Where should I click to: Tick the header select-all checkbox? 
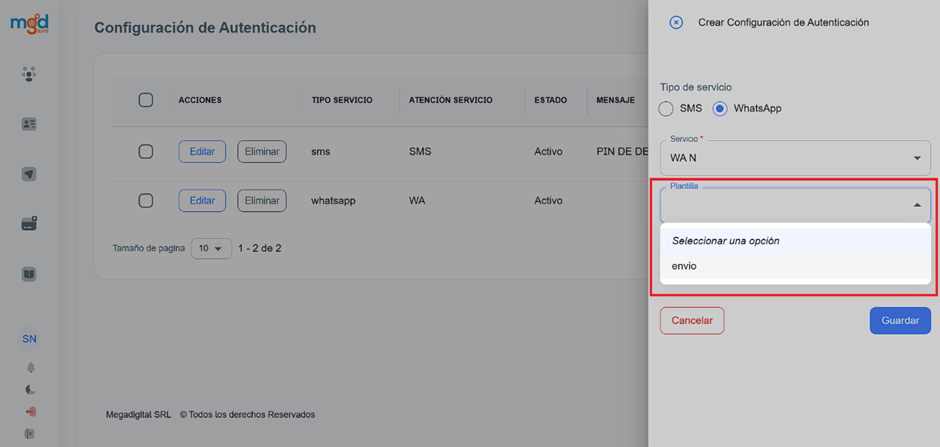point(145,100)
